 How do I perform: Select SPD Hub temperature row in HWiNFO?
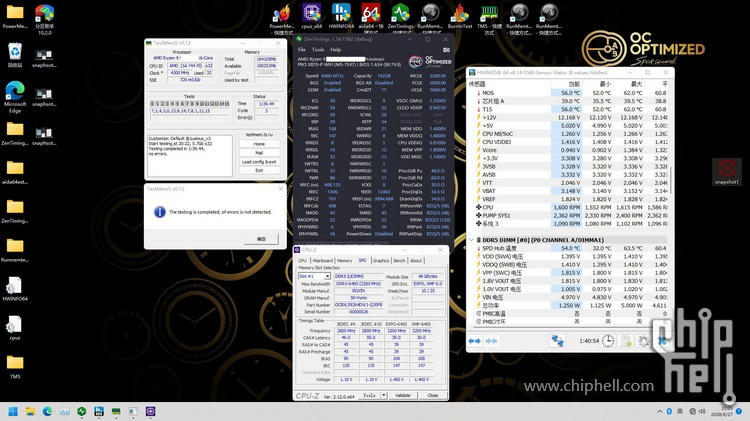569,248
